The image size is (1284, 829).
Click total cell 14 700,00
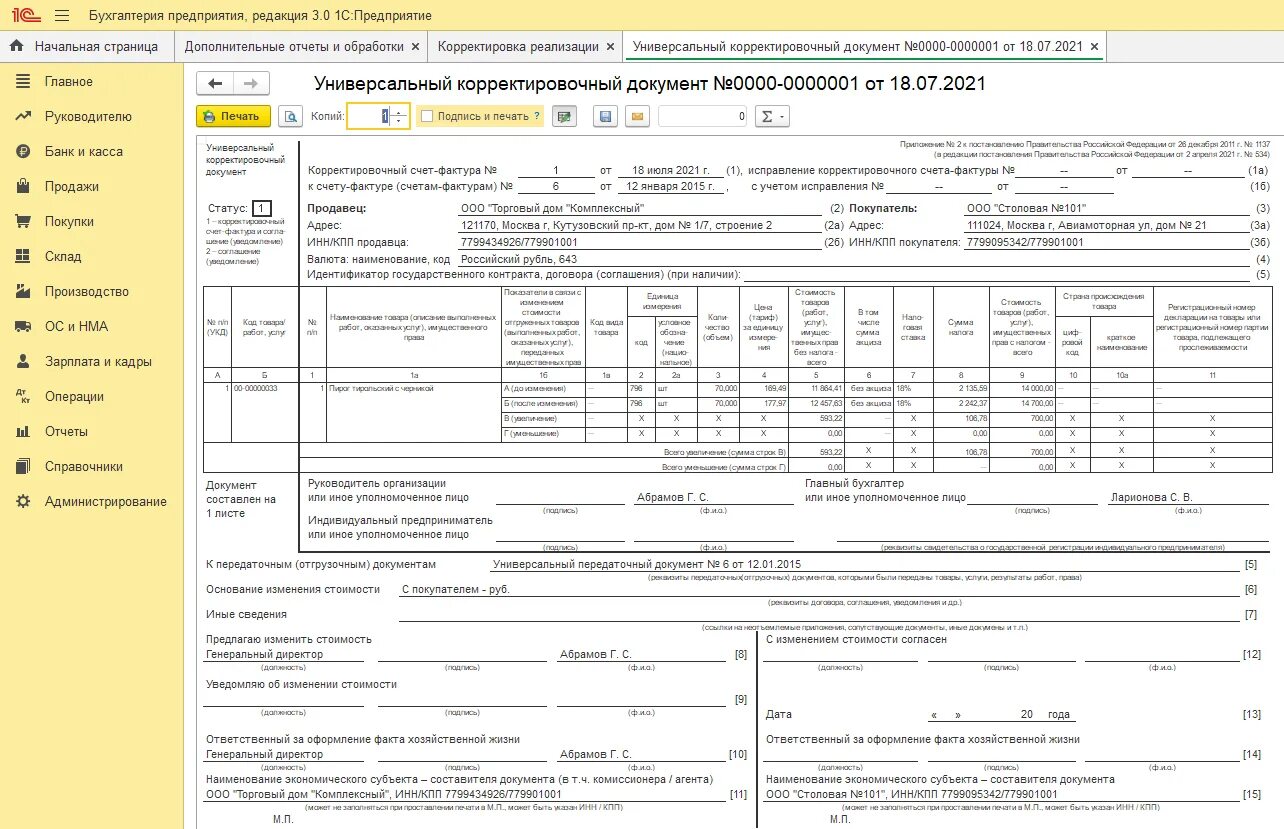1023,403
